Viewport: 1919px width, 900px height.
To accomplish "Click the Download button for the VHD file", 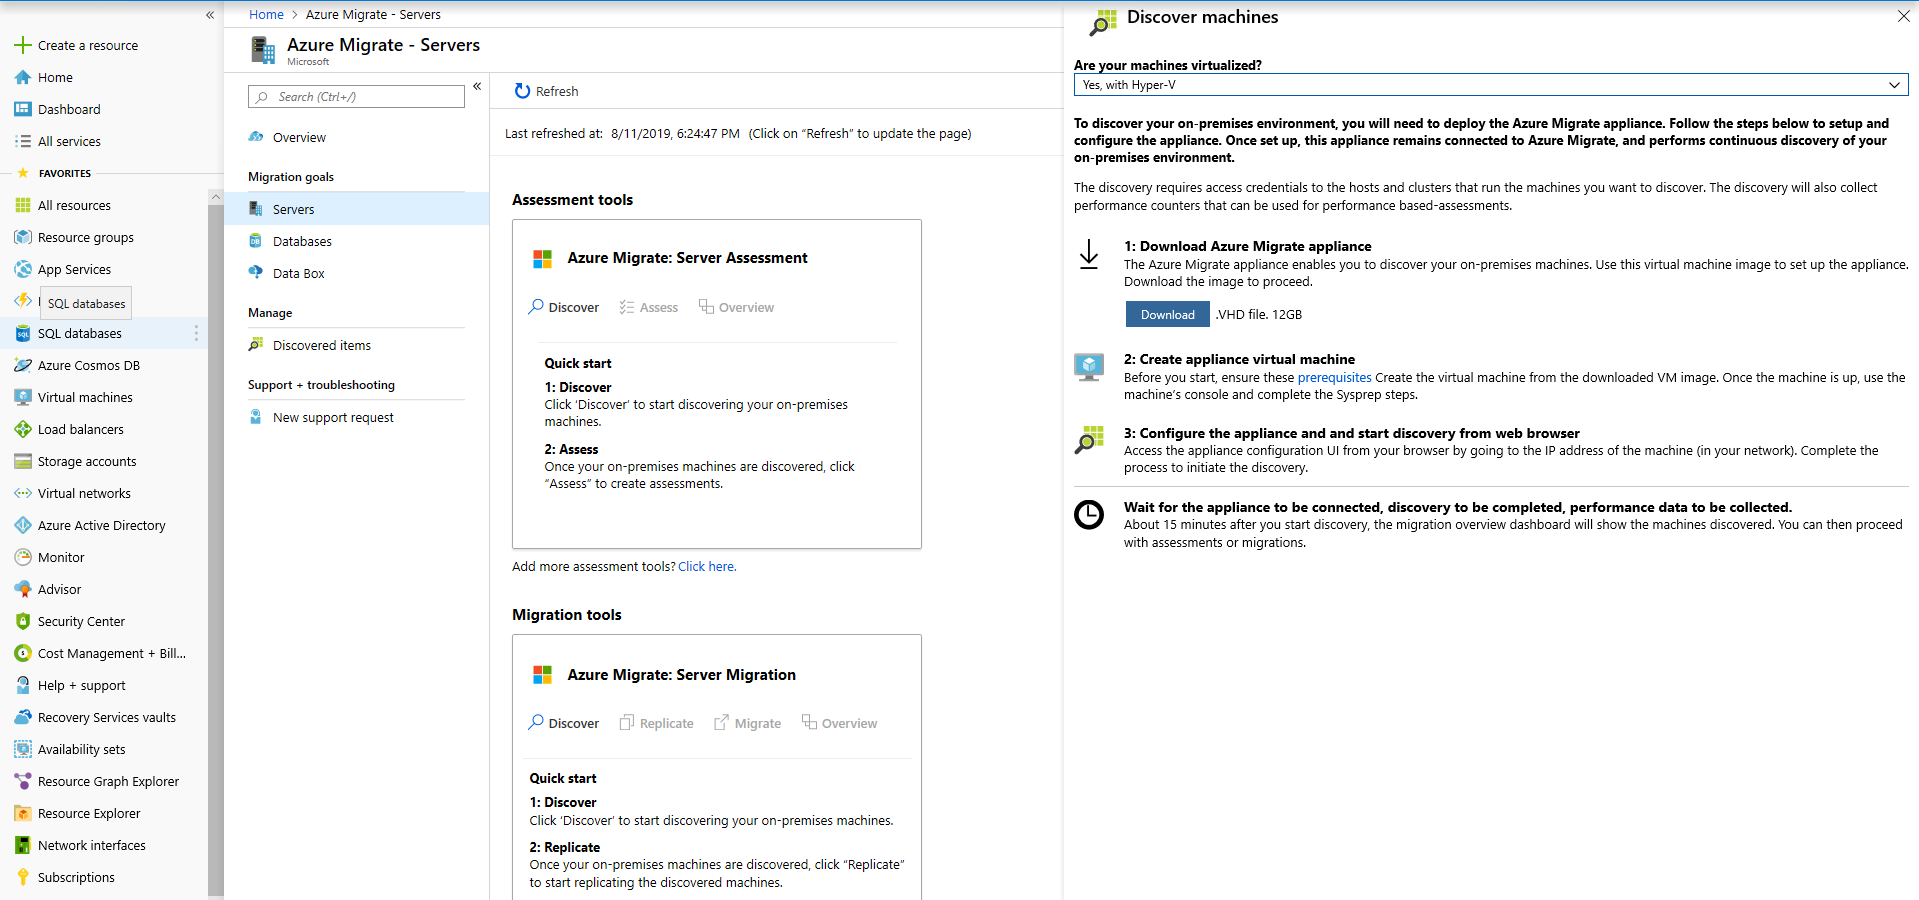I will coord(1167,314).
